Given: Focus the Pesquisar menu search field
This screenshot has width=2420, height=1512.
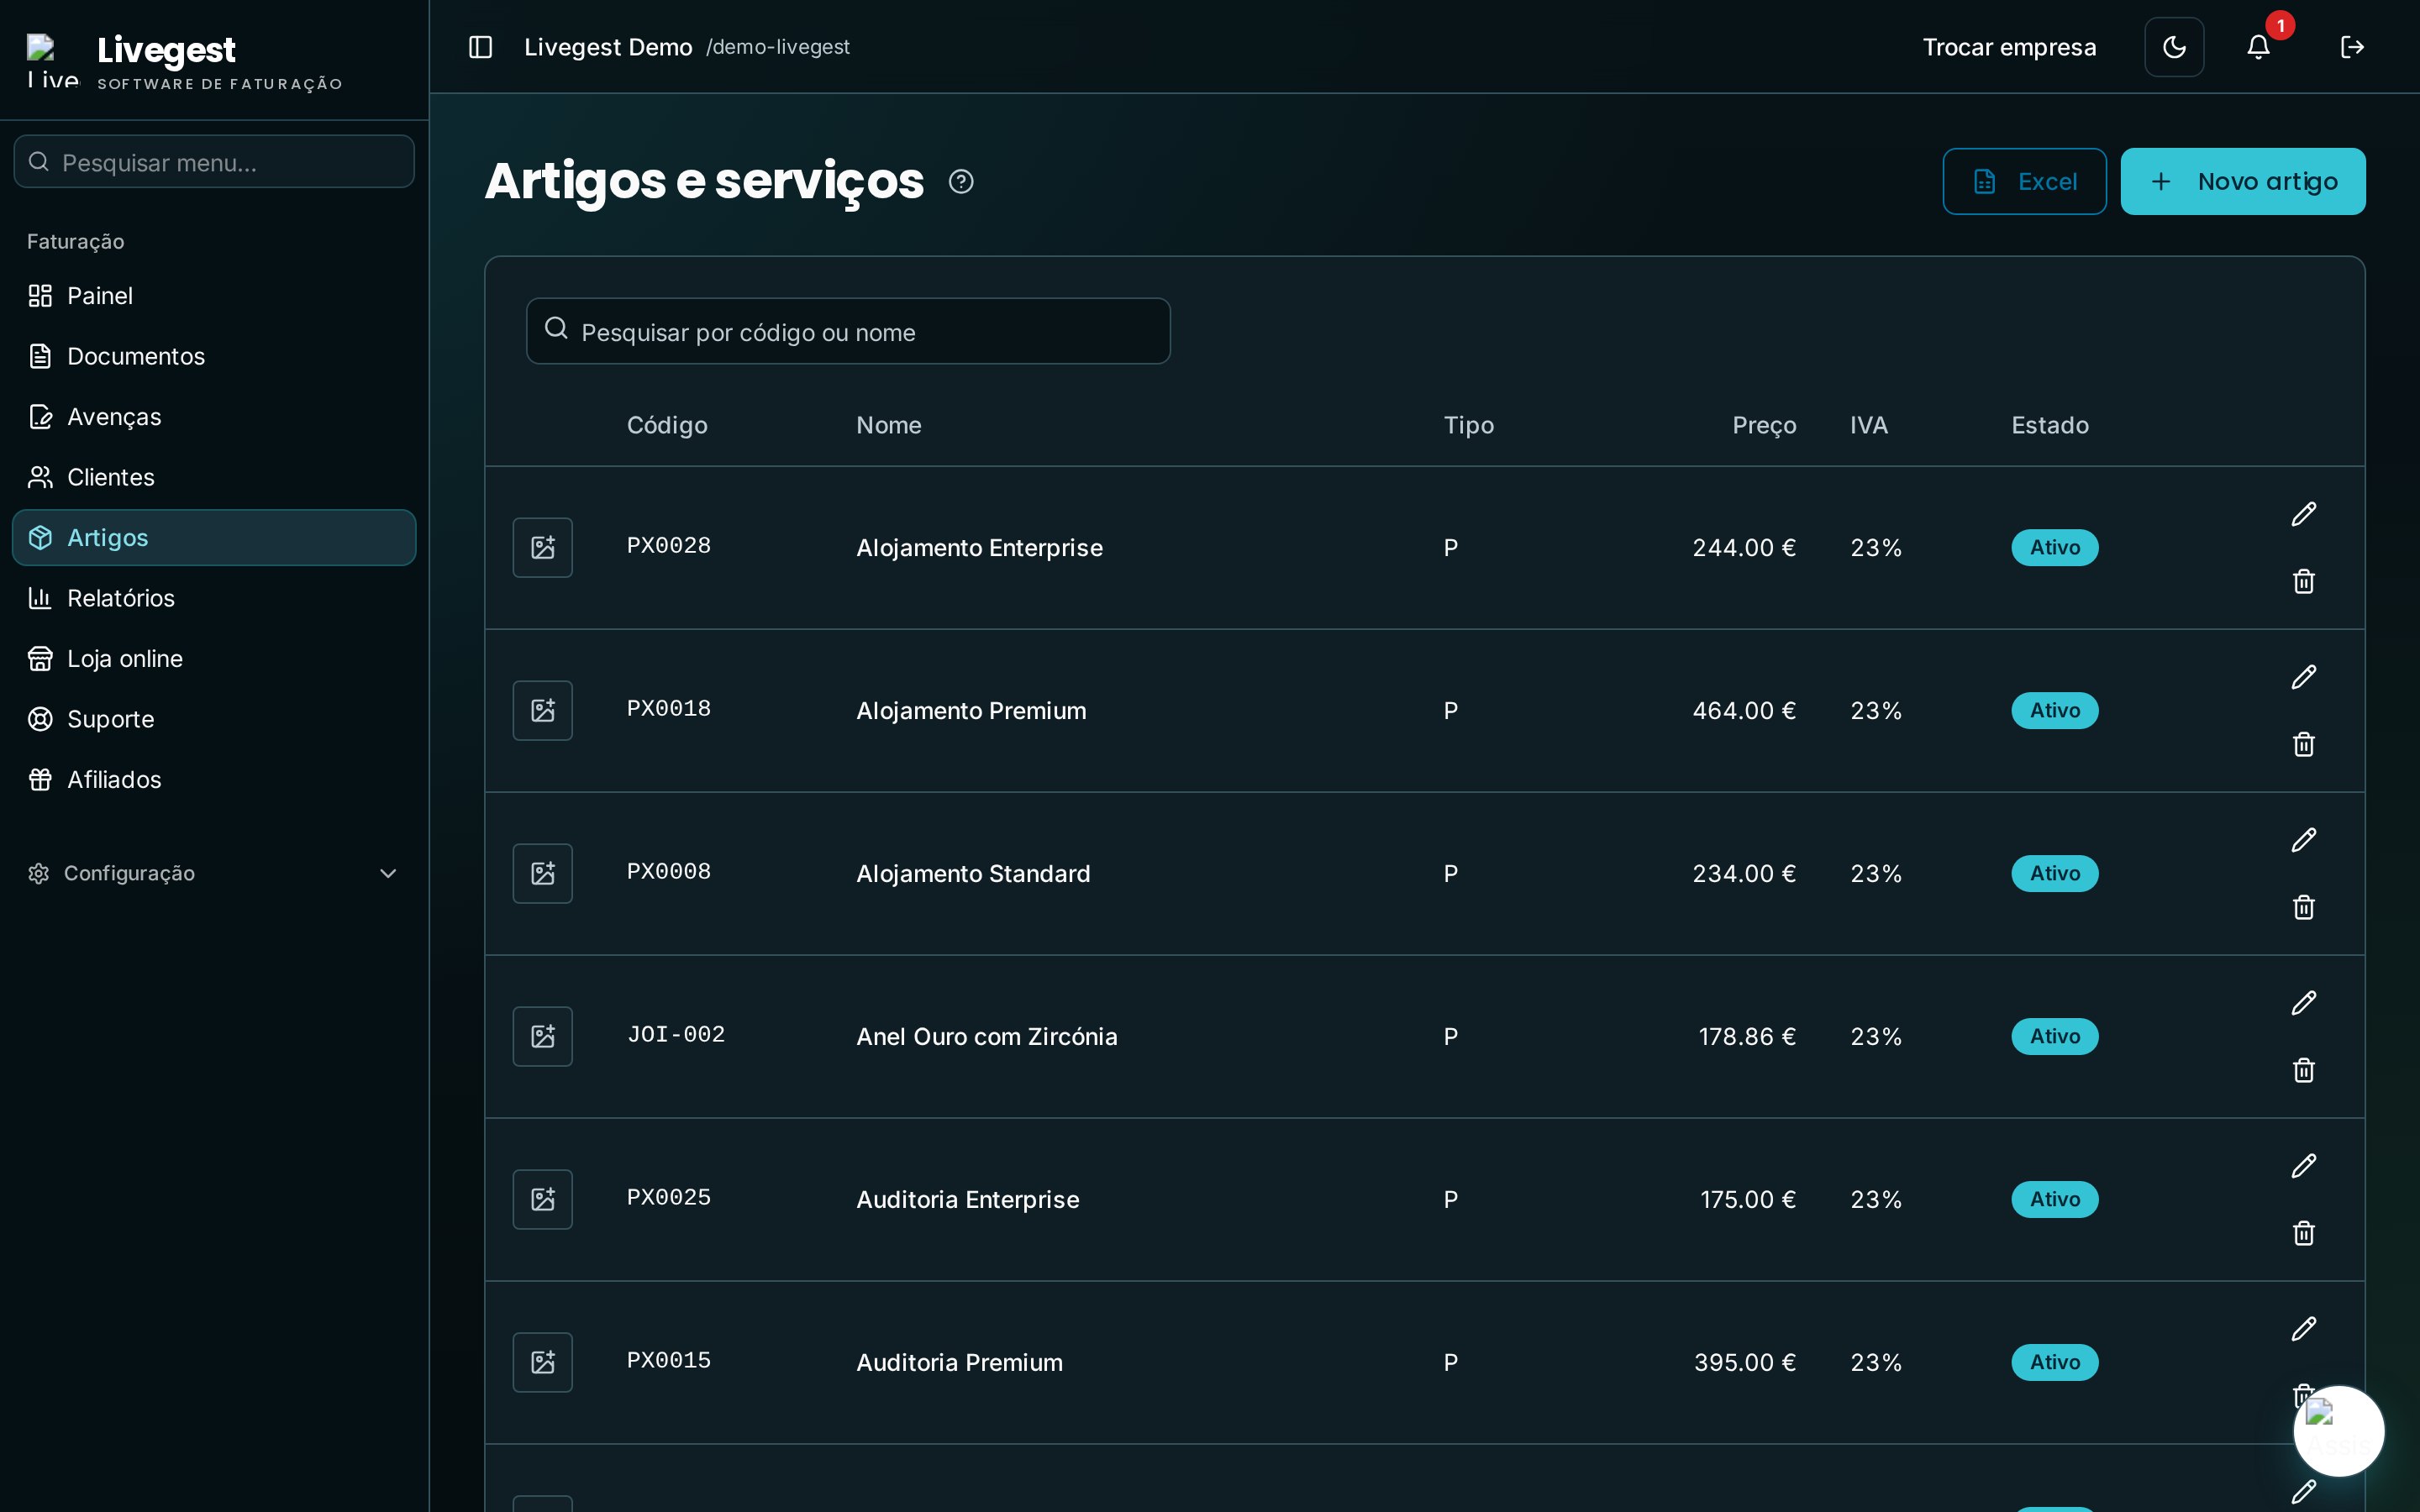Looking at the screenshot, I should [214, 161].
